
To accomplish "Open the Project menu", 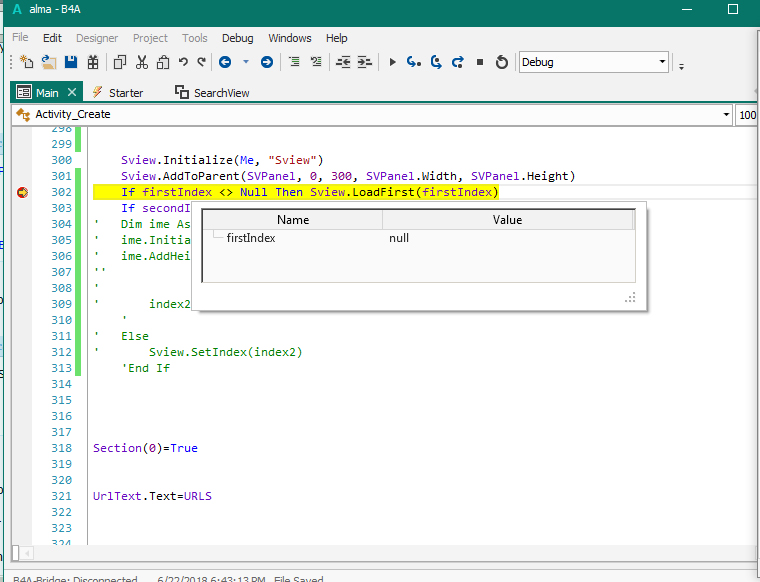I will pos(150,38).
